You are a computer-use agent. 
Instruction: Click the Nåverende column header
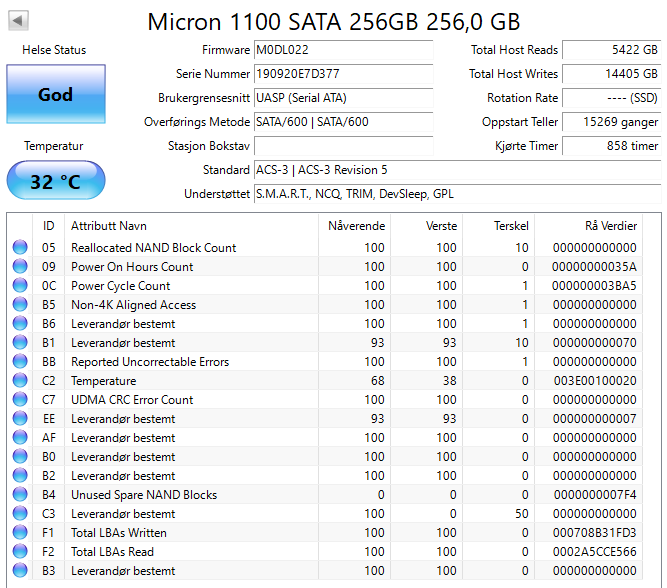354,225
